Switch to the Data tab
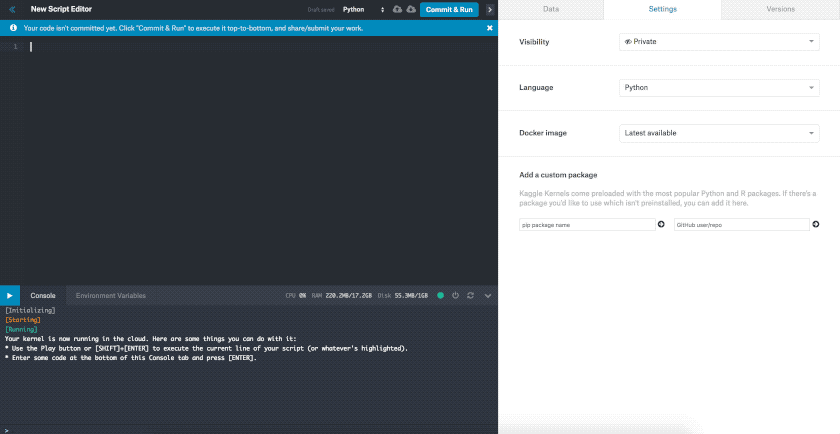This screenshot has height=434, width=840. tap(551, 10)
